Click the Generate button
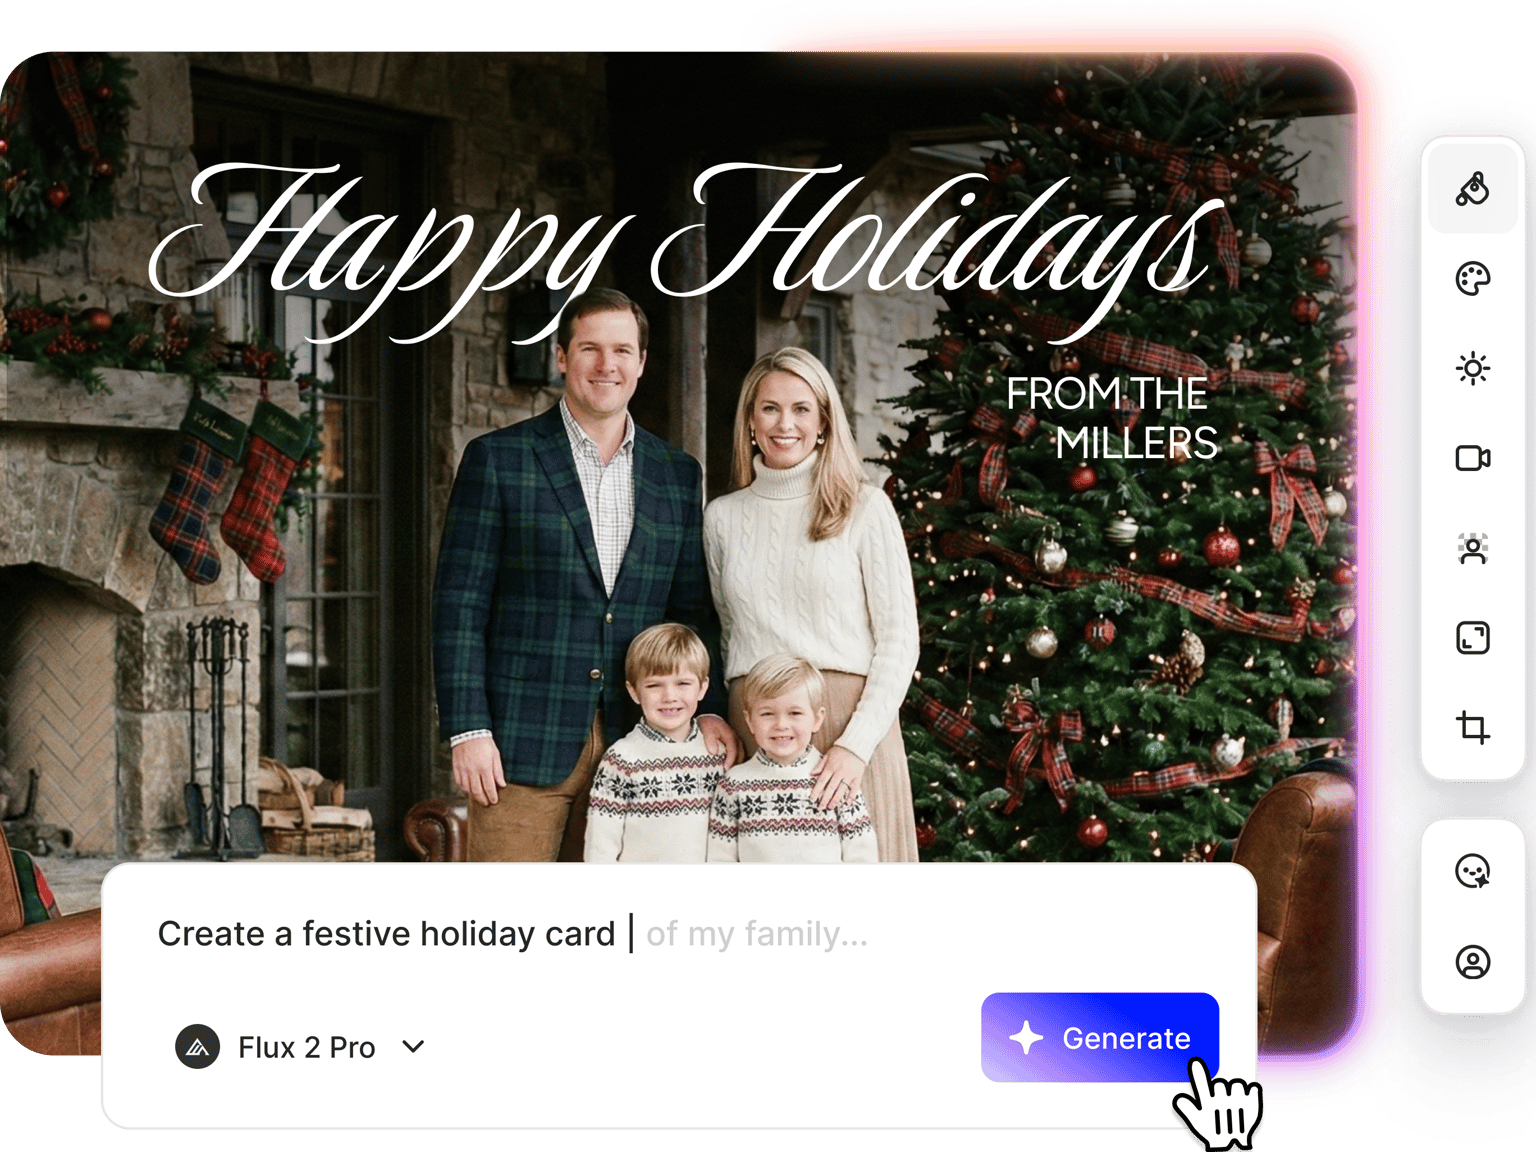Image resolution: width=1536 pixels, height=1152 pixels. [1100, 1037]
